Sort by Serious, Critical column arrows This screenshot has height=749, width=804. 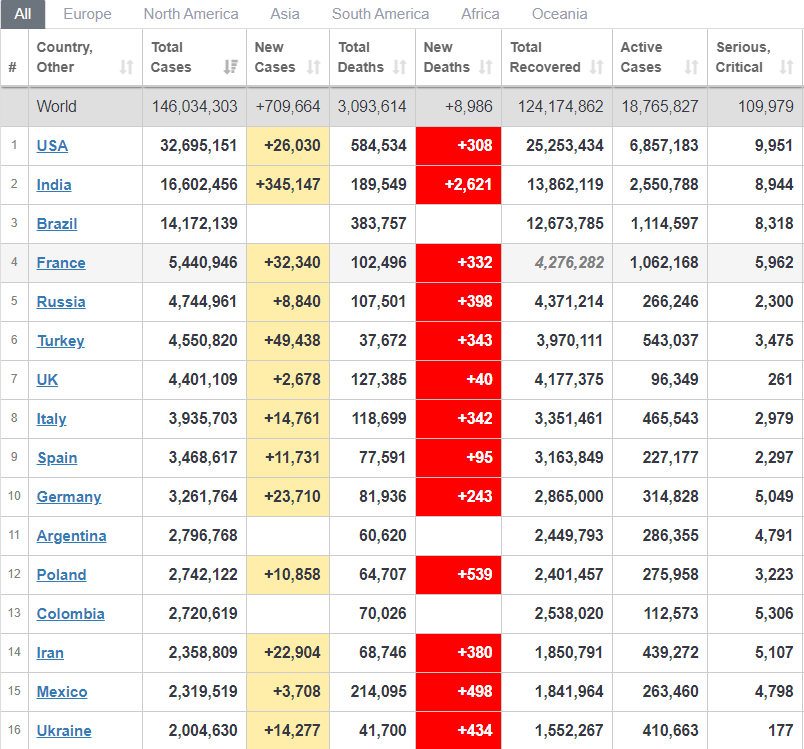click(787, 67)
